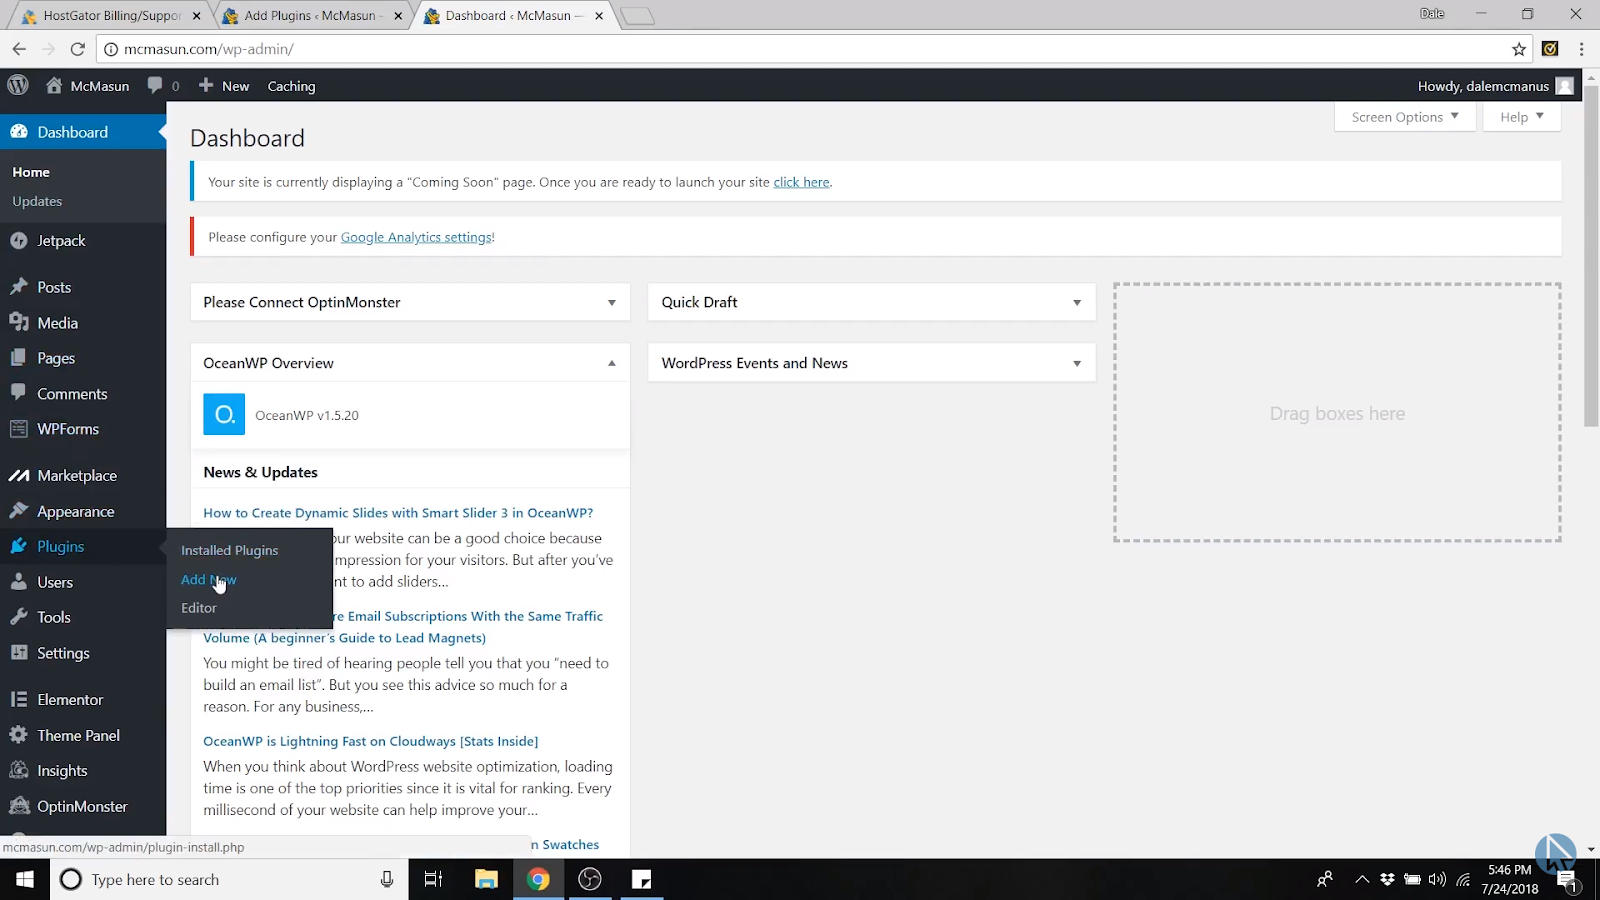Open the Comments sidebar icon
This screenshot has width=1600, height=900.
[x=19, y=393]
